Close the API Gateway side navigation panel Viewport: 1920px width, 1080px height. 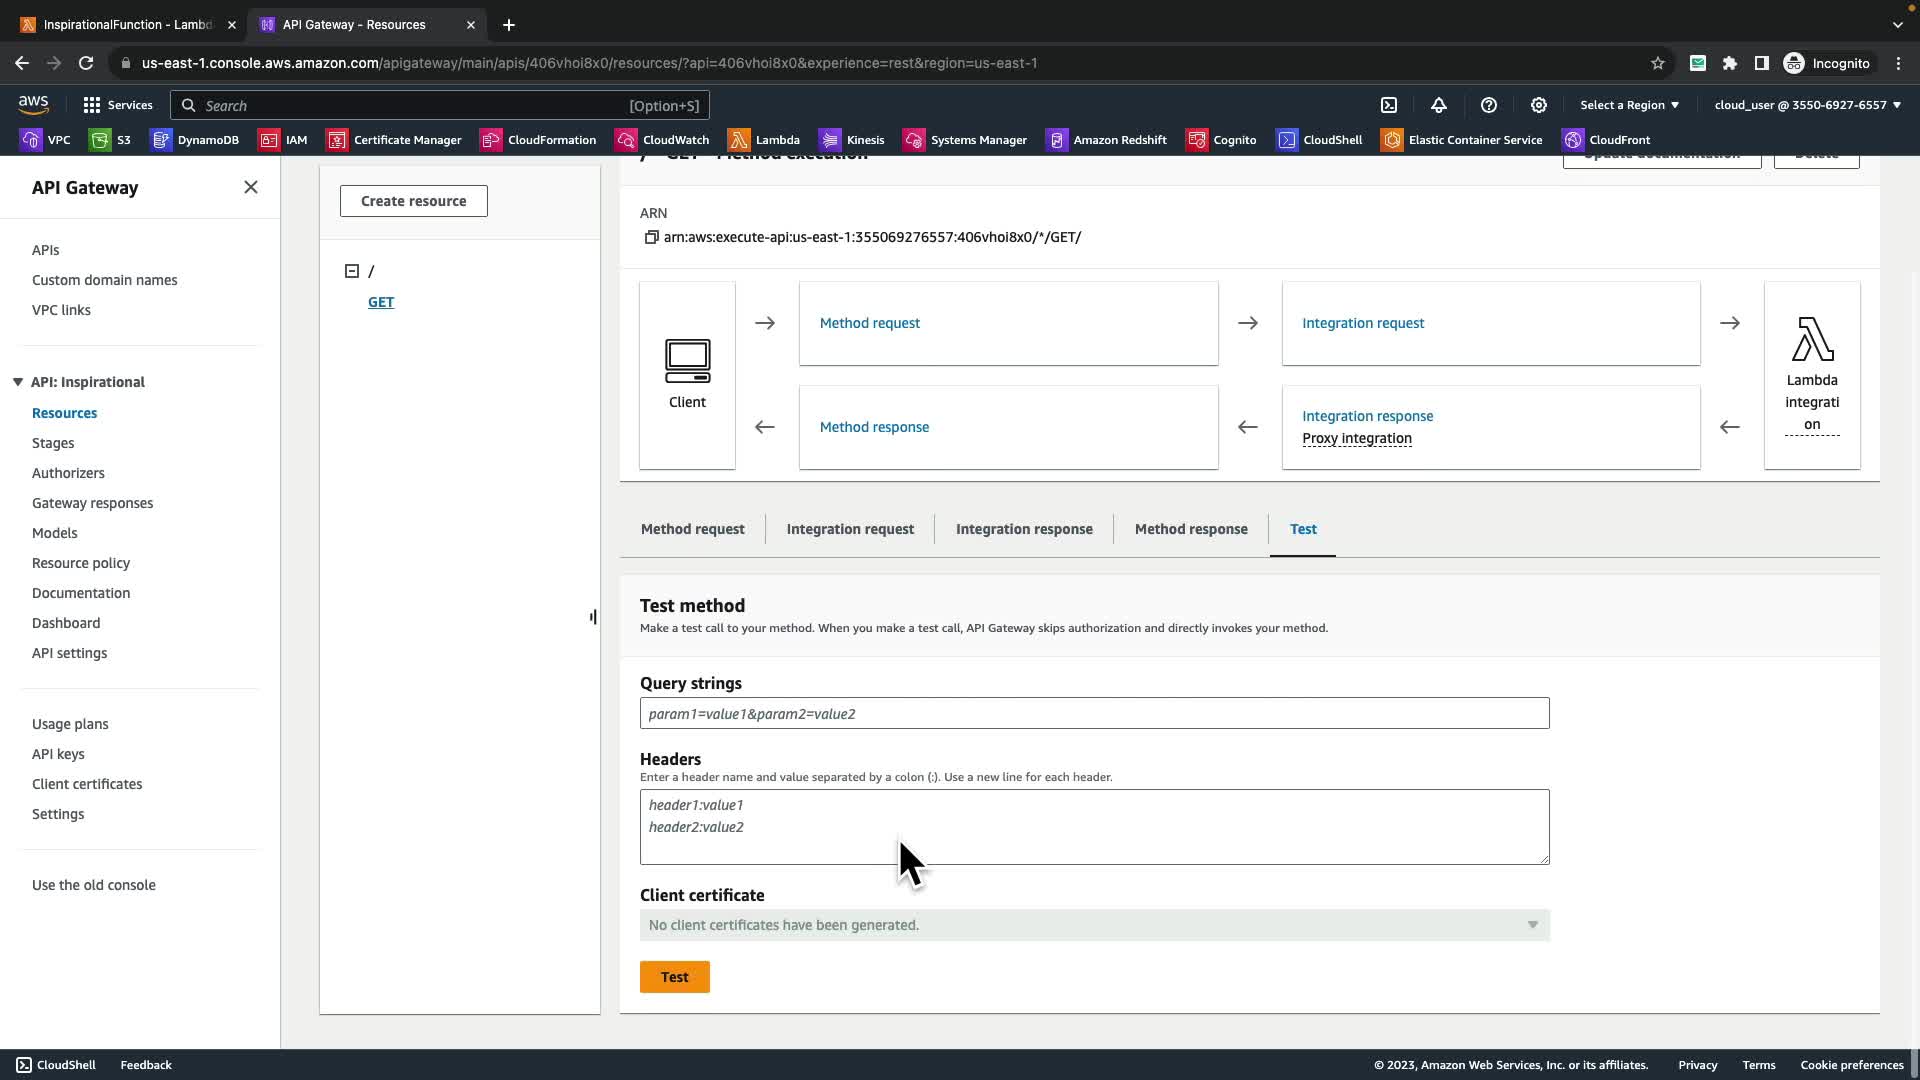tap(251, 188)
